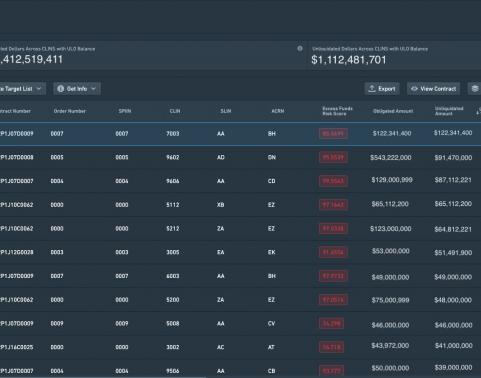Select the CLIN 5112 cell
The image size is (481, 378).
[173, 205]
